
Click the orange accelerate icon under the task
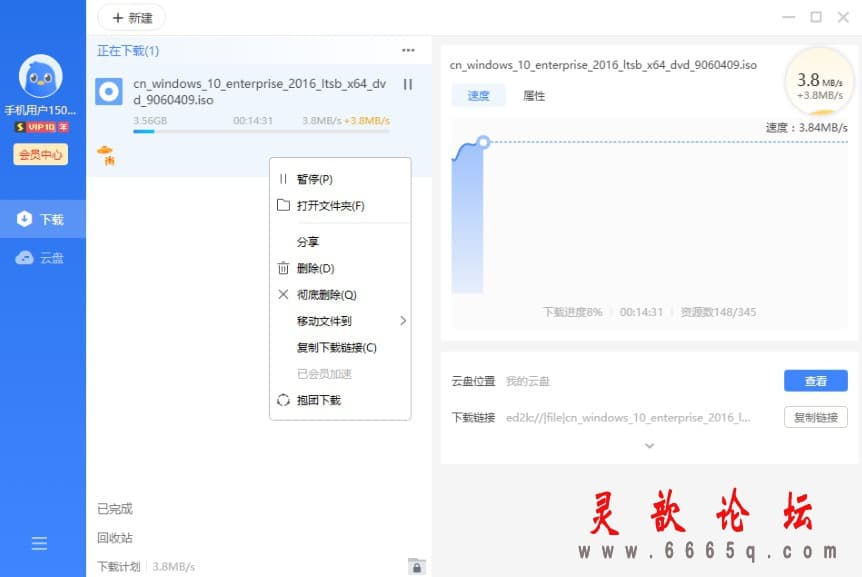pyautogui.click(x=106, y=154)
